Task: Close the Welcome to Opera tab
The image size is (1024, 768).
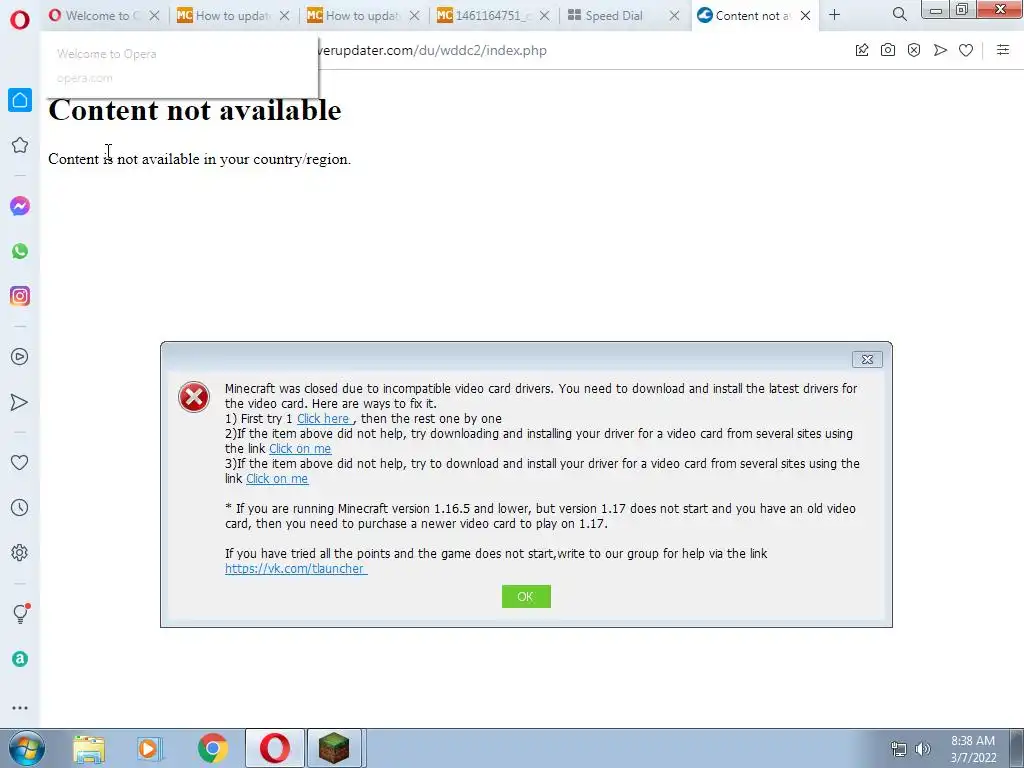Action: (154, 16)
